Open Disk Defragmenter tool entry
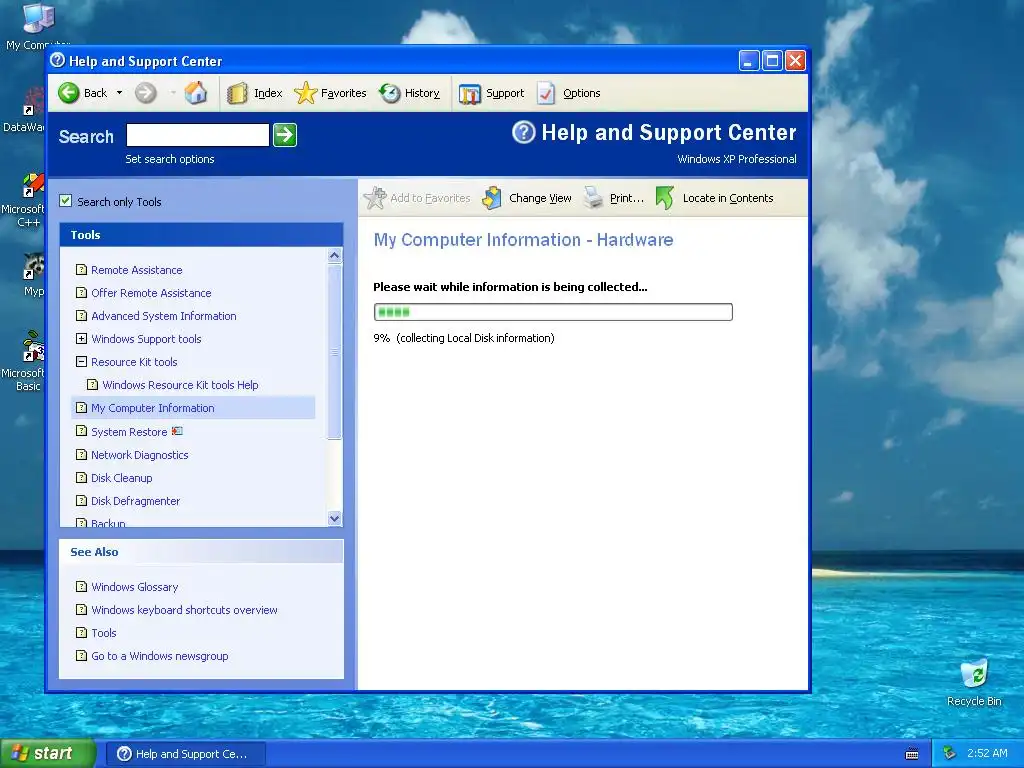This screenshot has height=768, width=1024. pos(135,501)
